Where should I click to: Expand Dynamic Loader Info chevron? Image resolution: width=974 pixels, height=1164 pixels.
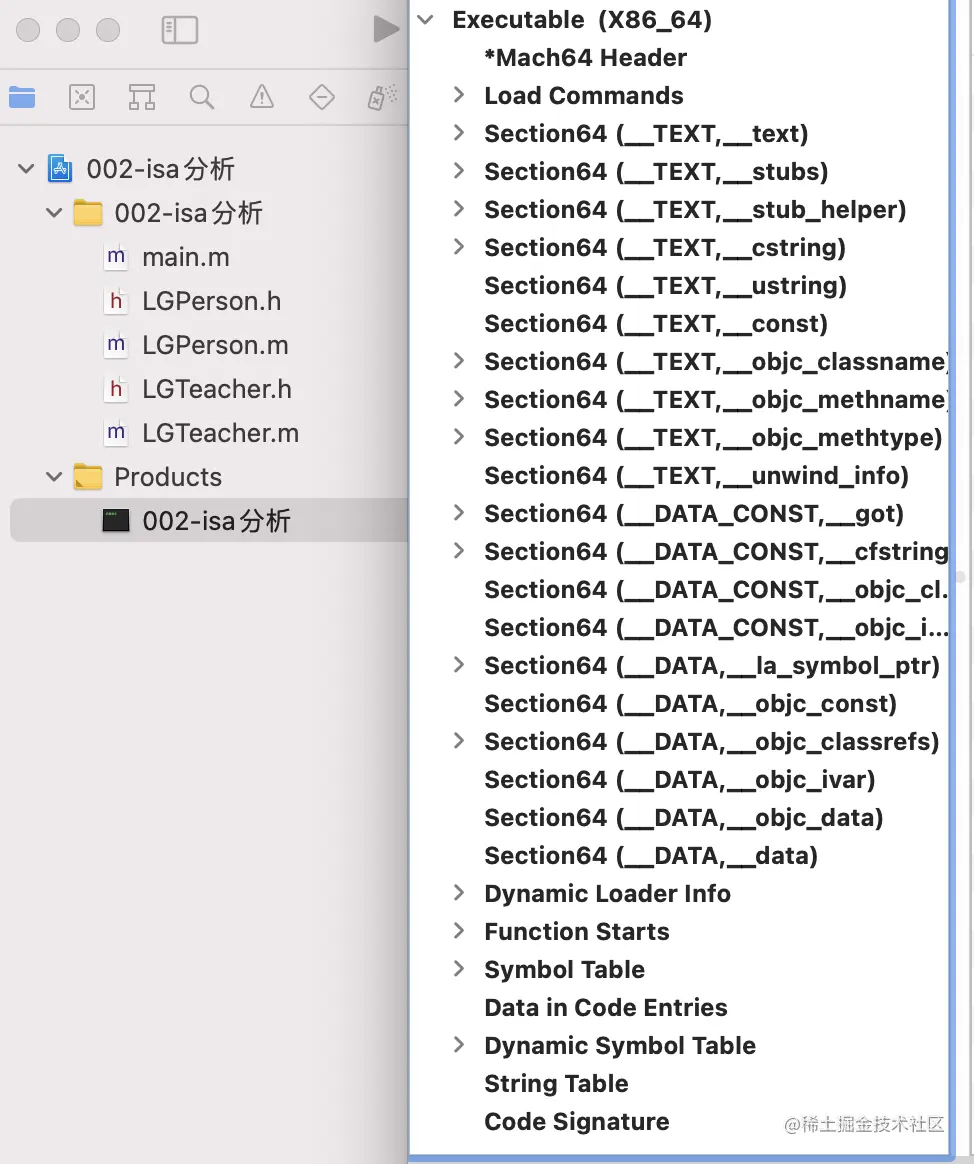click(459, 893)
